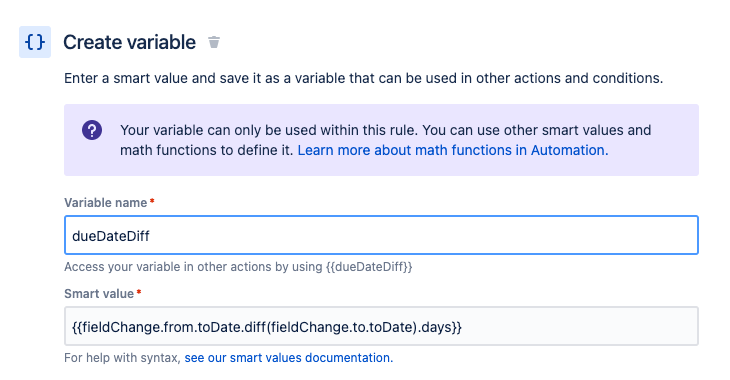Click the 'Access your variable' helper text

238,267
